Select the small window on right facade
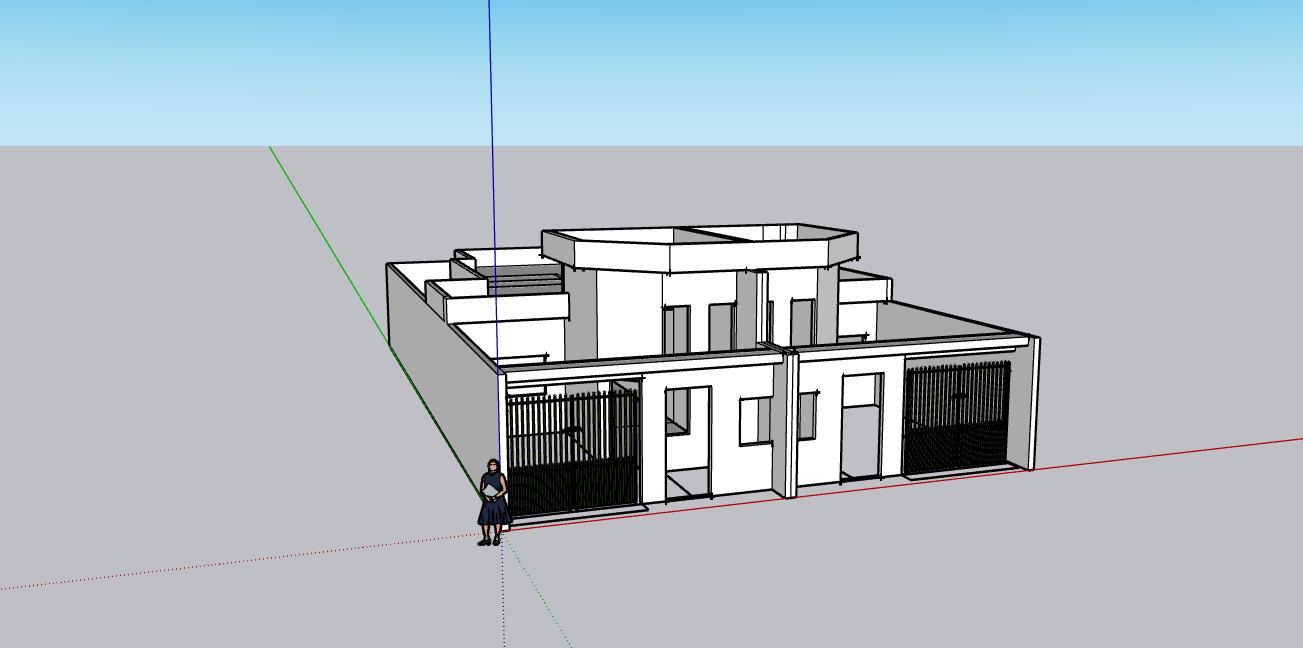 (x=806, y=417)
